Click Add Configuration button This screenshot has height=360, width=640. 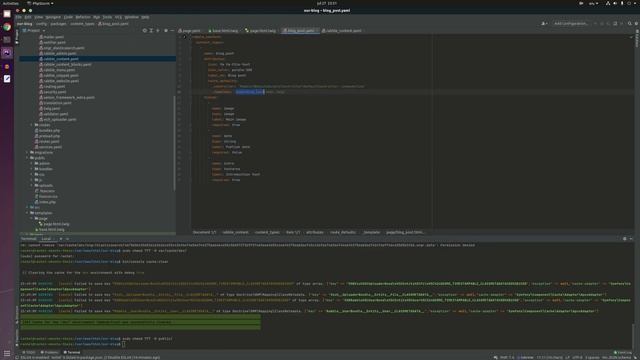571,24
